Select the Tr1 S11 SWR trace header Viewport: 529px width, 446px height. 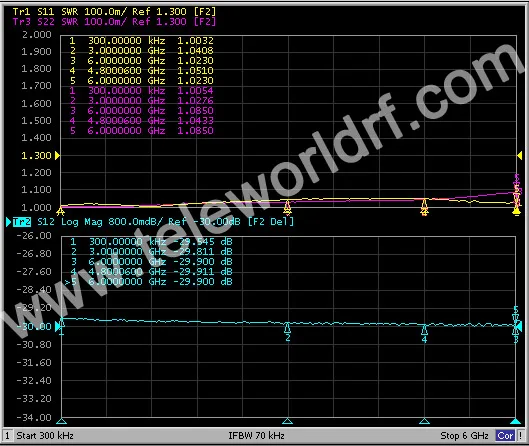[x=114, y=11]
